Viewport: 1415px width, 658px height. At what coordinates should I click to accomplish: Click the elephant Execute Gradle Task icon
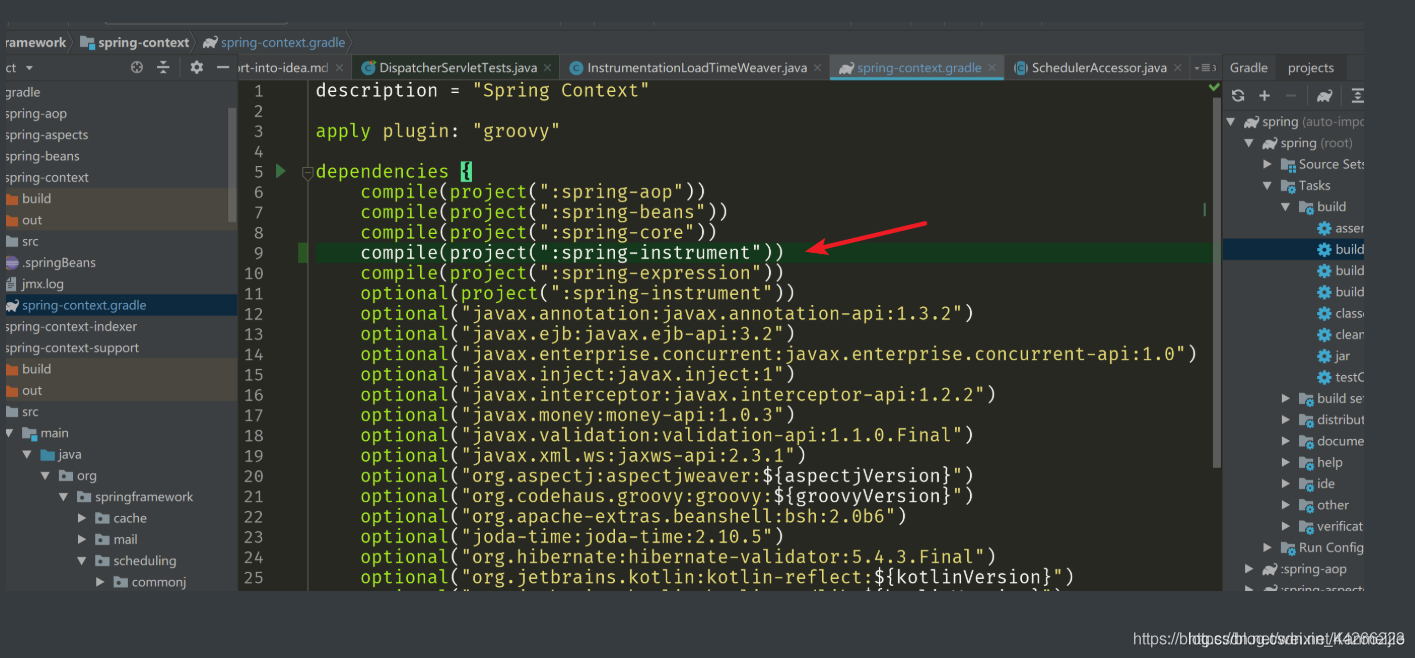1324,95
